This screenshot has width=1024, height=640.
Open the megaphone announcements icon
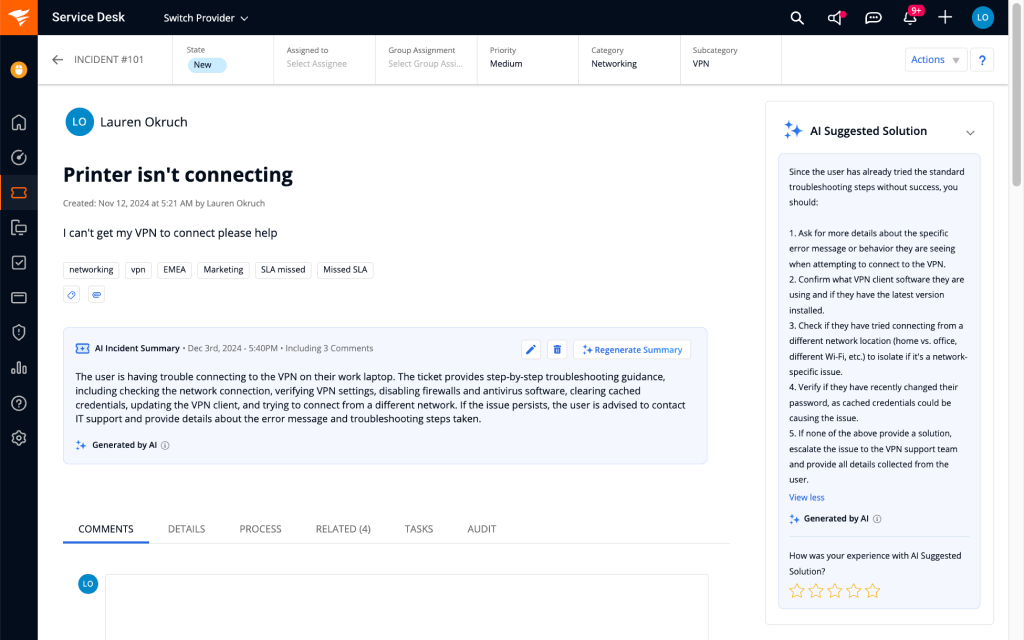tap(835, 17)
